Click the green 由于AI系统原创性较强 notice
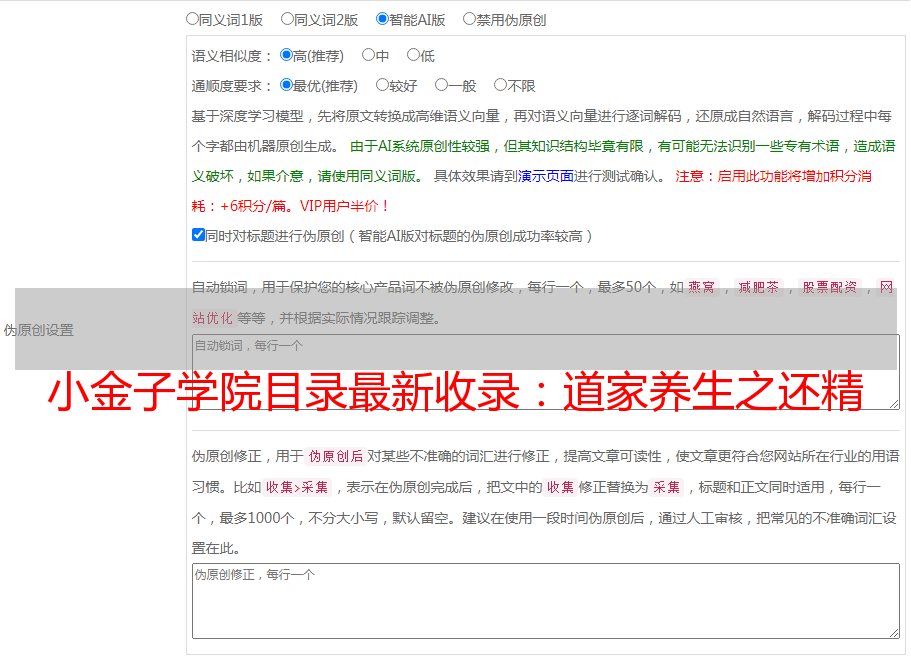Viewport: 911px width, 658px height. [543, 161]
